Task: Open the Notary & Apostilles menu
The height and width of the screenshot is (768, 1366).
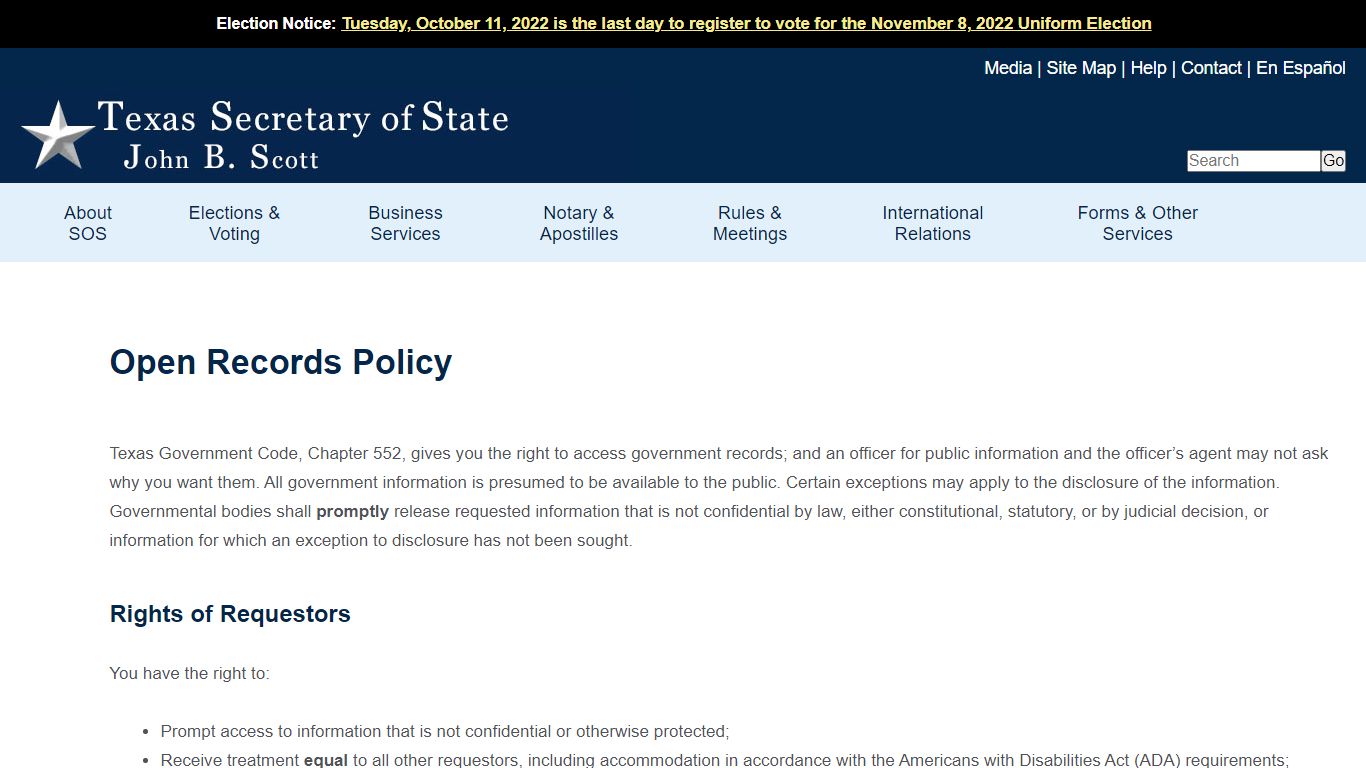Action: [x=579, y=223]
